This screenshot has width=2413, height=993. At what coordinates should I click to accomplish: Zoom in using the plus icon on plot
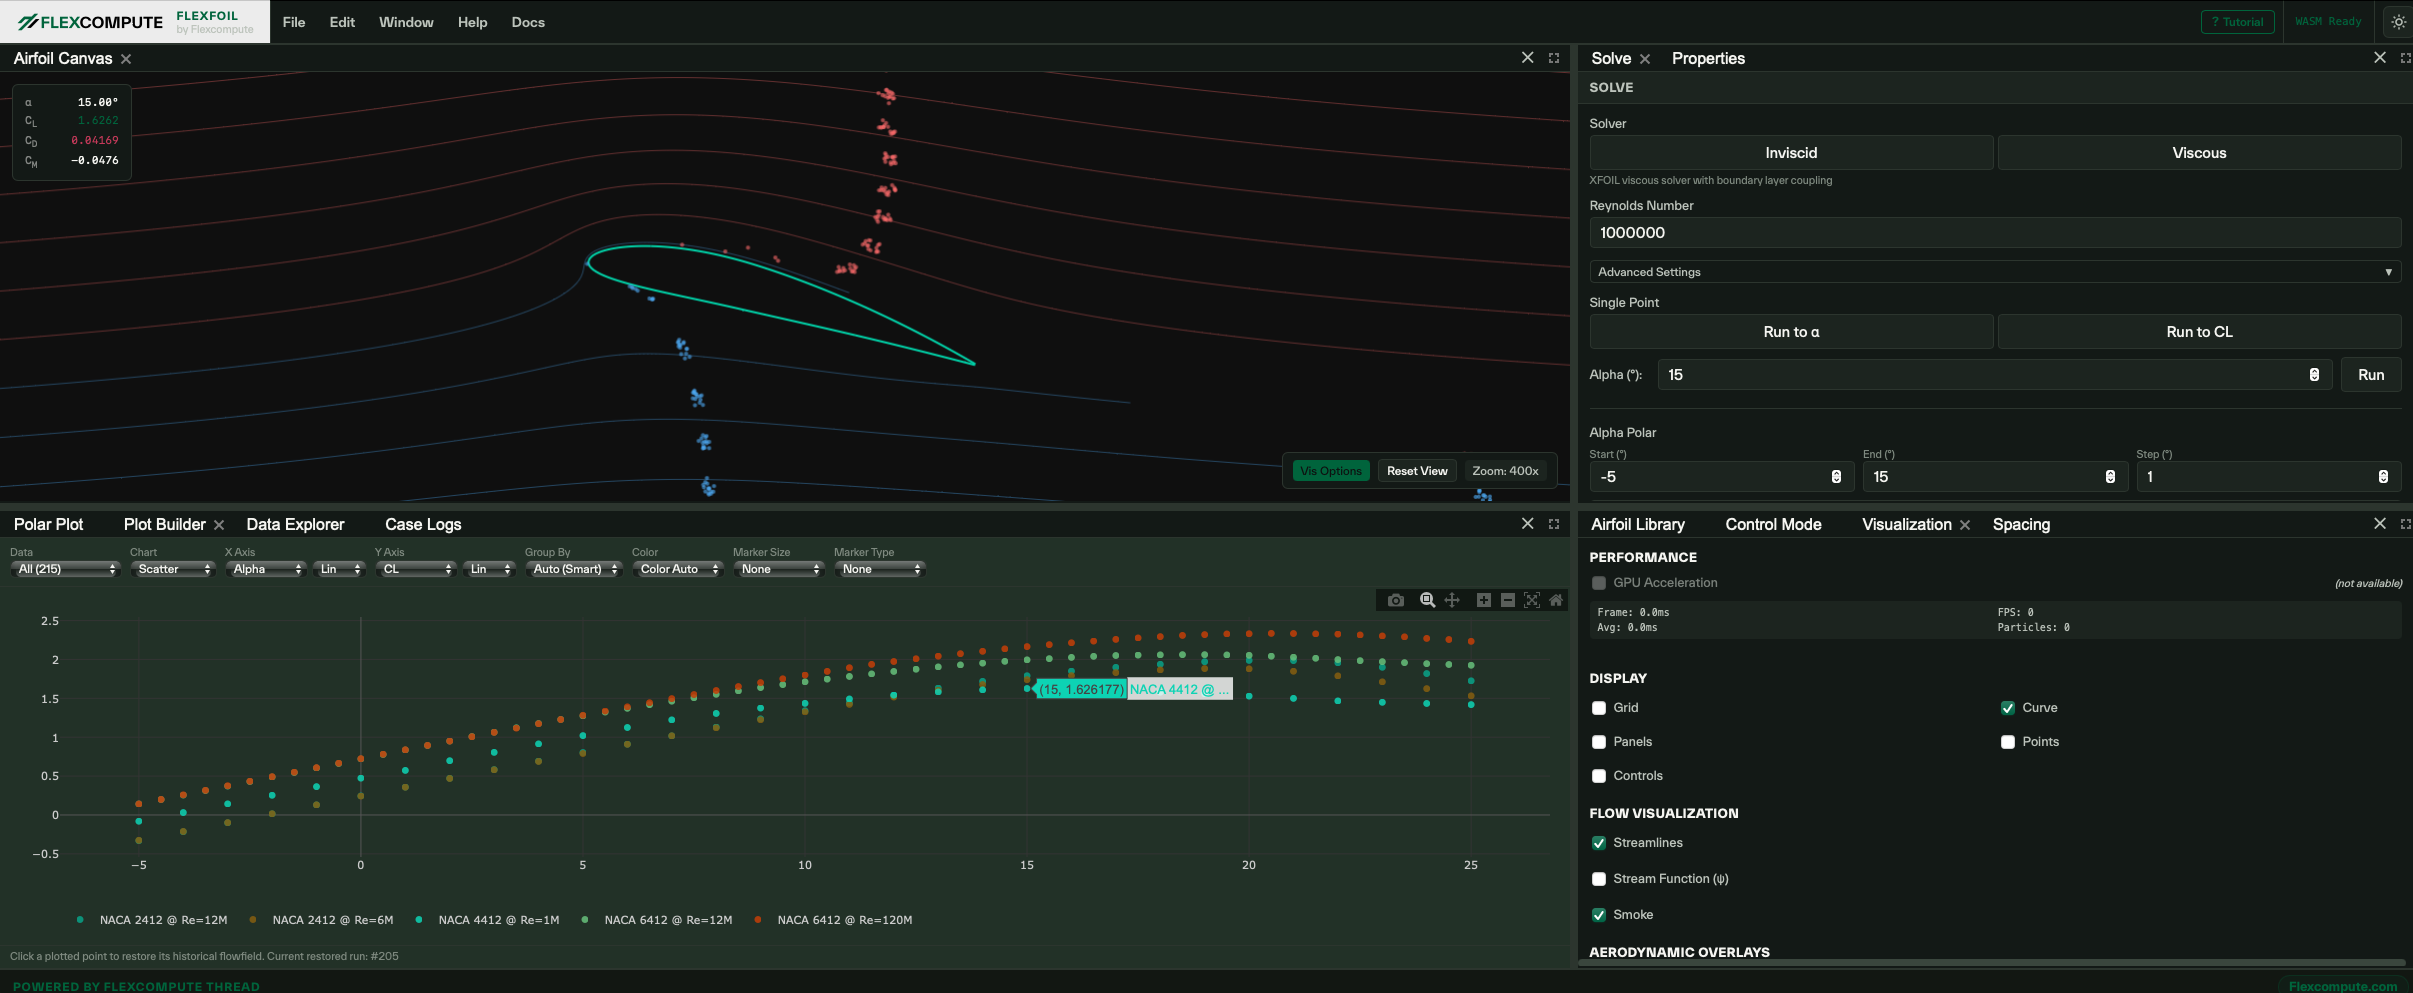tap(1484, 601)
